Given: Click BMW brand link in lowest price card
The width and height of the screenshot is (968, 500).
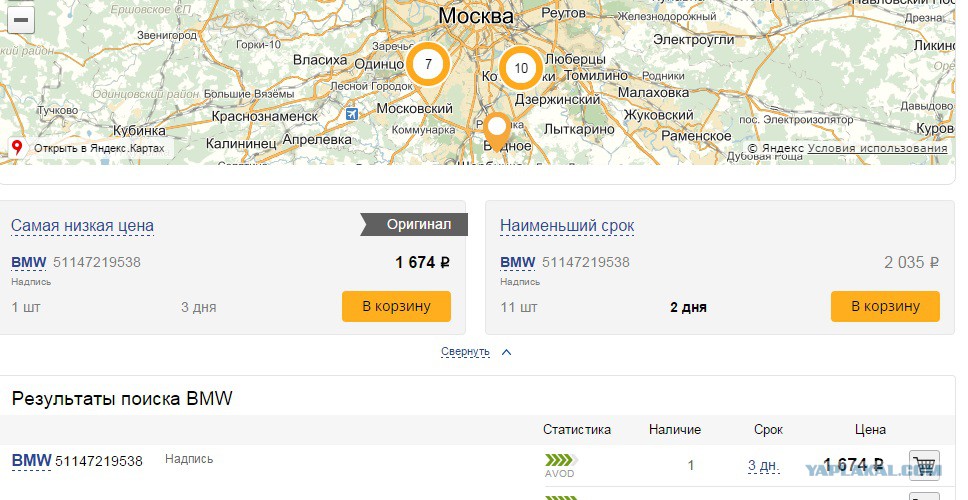Looking at the screenshot, I should [x=28, y=262].
